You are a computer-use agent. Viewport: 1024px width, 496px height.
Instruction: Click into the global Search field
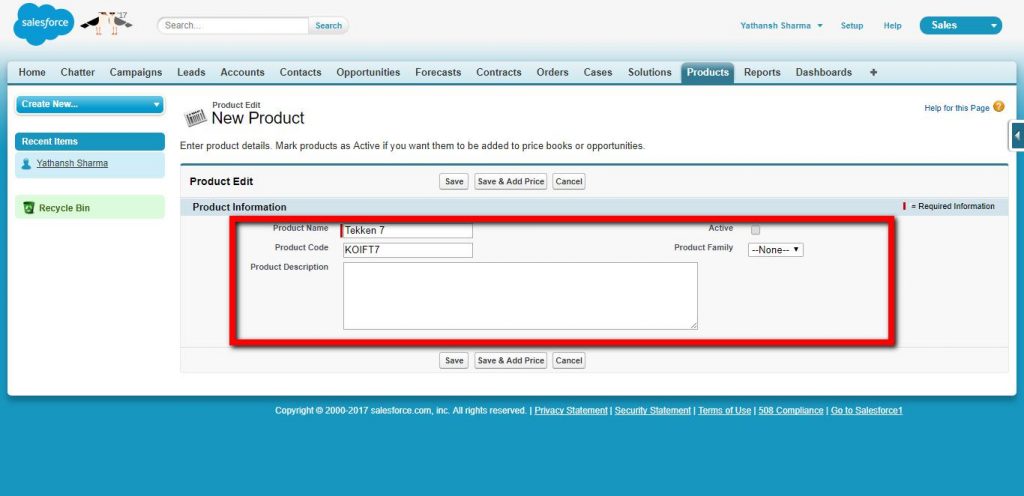click(233, 25)
